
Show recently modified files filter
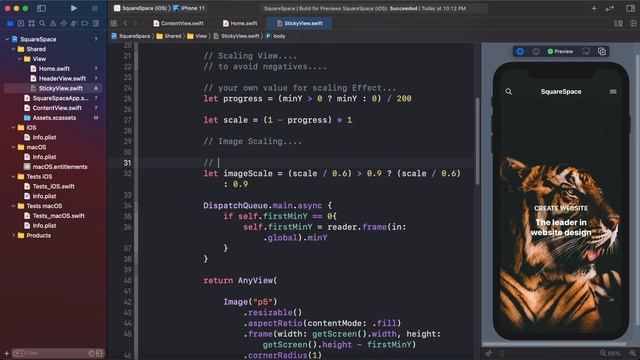[91, 353]
